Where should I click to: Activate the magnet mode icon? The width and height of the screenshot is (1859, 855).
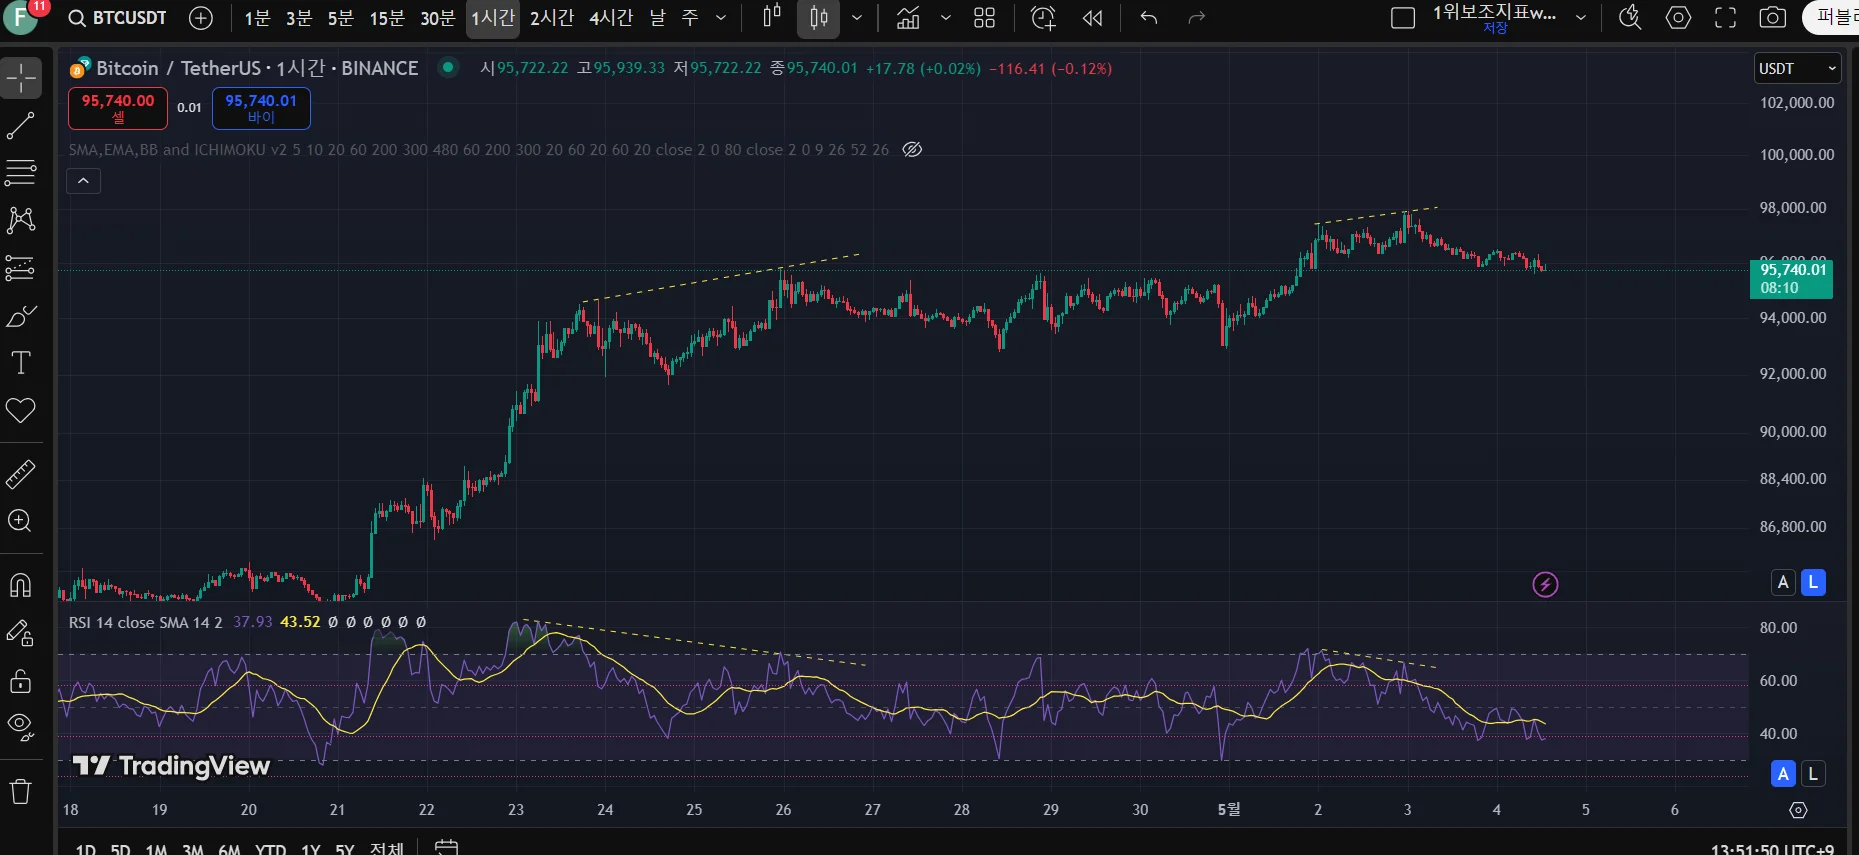click(21, 585)
